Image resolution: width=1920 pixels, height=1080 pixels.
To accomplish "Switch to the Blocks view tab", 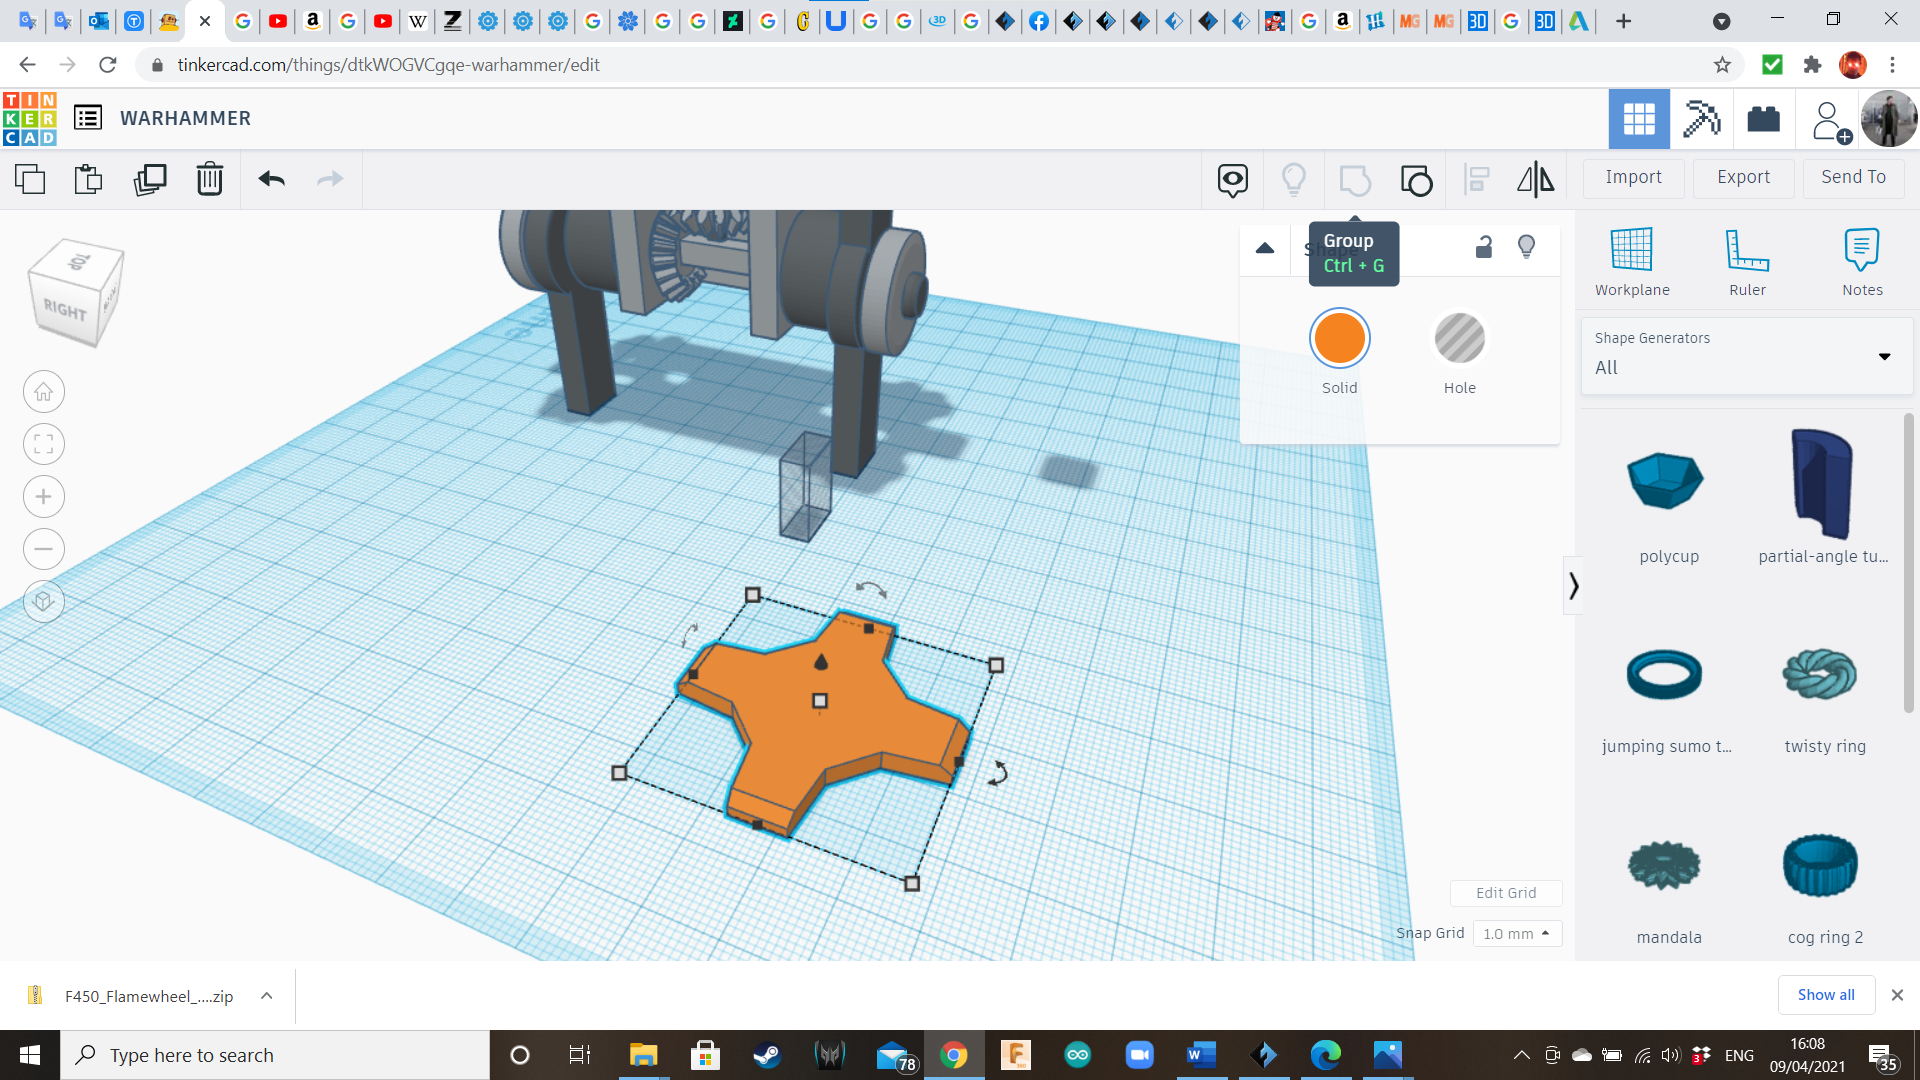I will point(1701,119).
